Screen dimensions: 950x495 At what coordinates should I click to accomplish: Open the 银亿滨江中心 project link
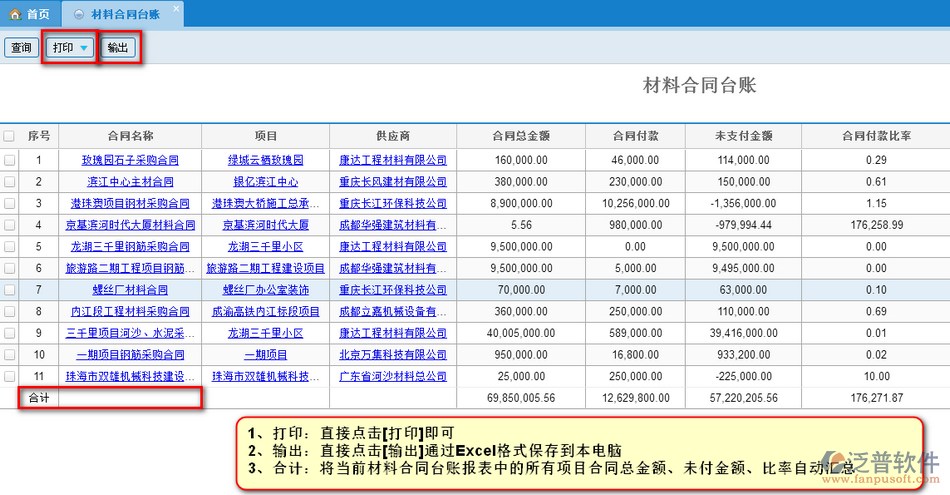click(265, 182)
